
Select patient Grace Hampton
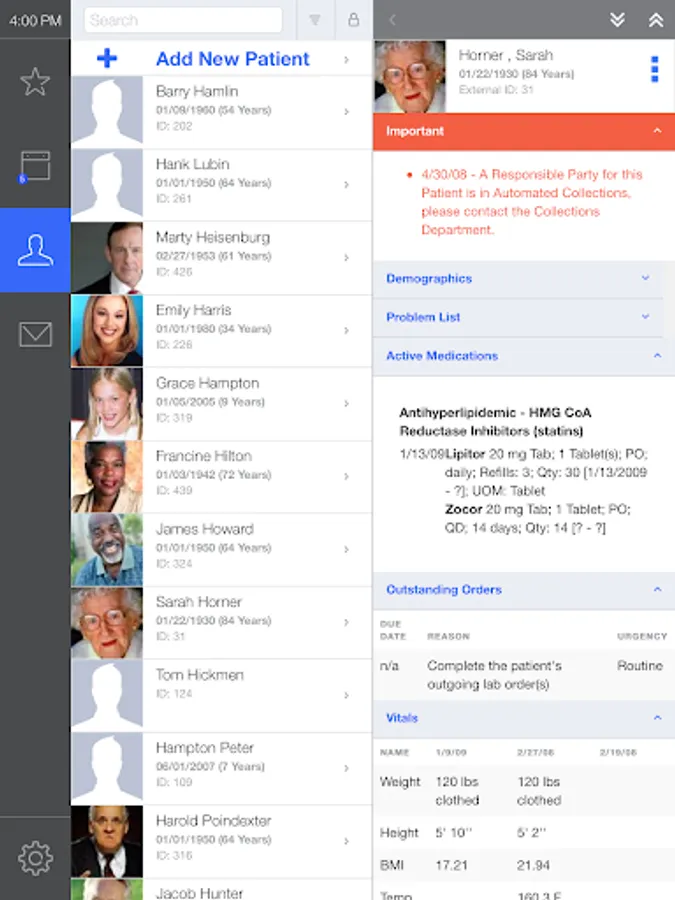(221, 403)
